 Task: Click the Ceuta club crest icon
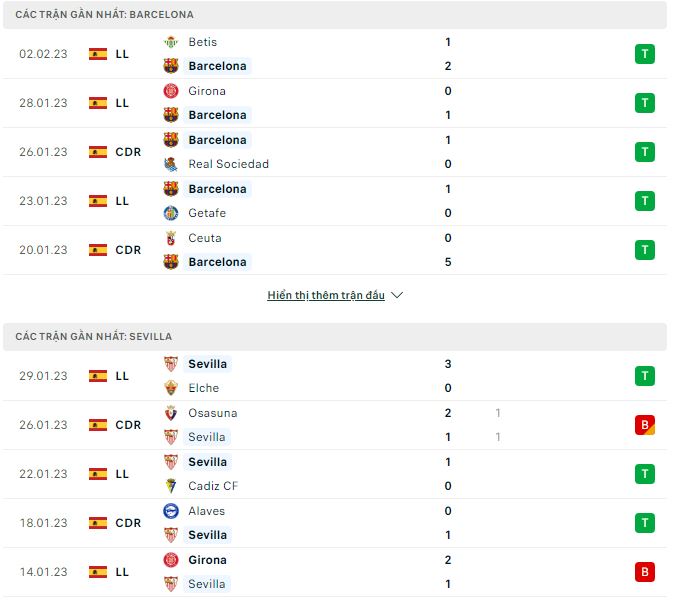click(171, 238)
